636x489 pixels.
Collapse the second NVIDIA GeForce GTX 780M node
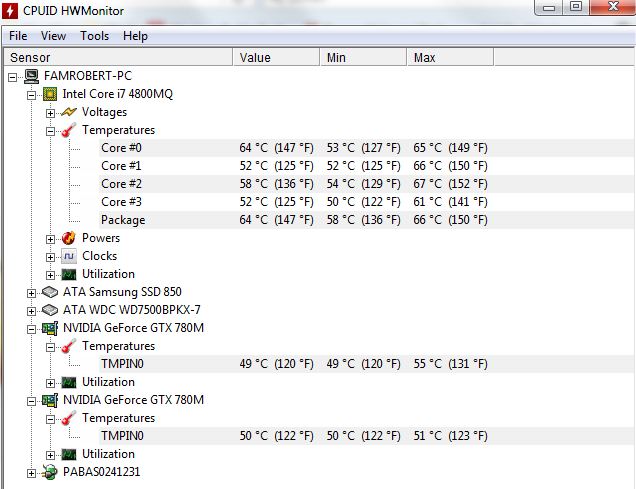(31, 401)
